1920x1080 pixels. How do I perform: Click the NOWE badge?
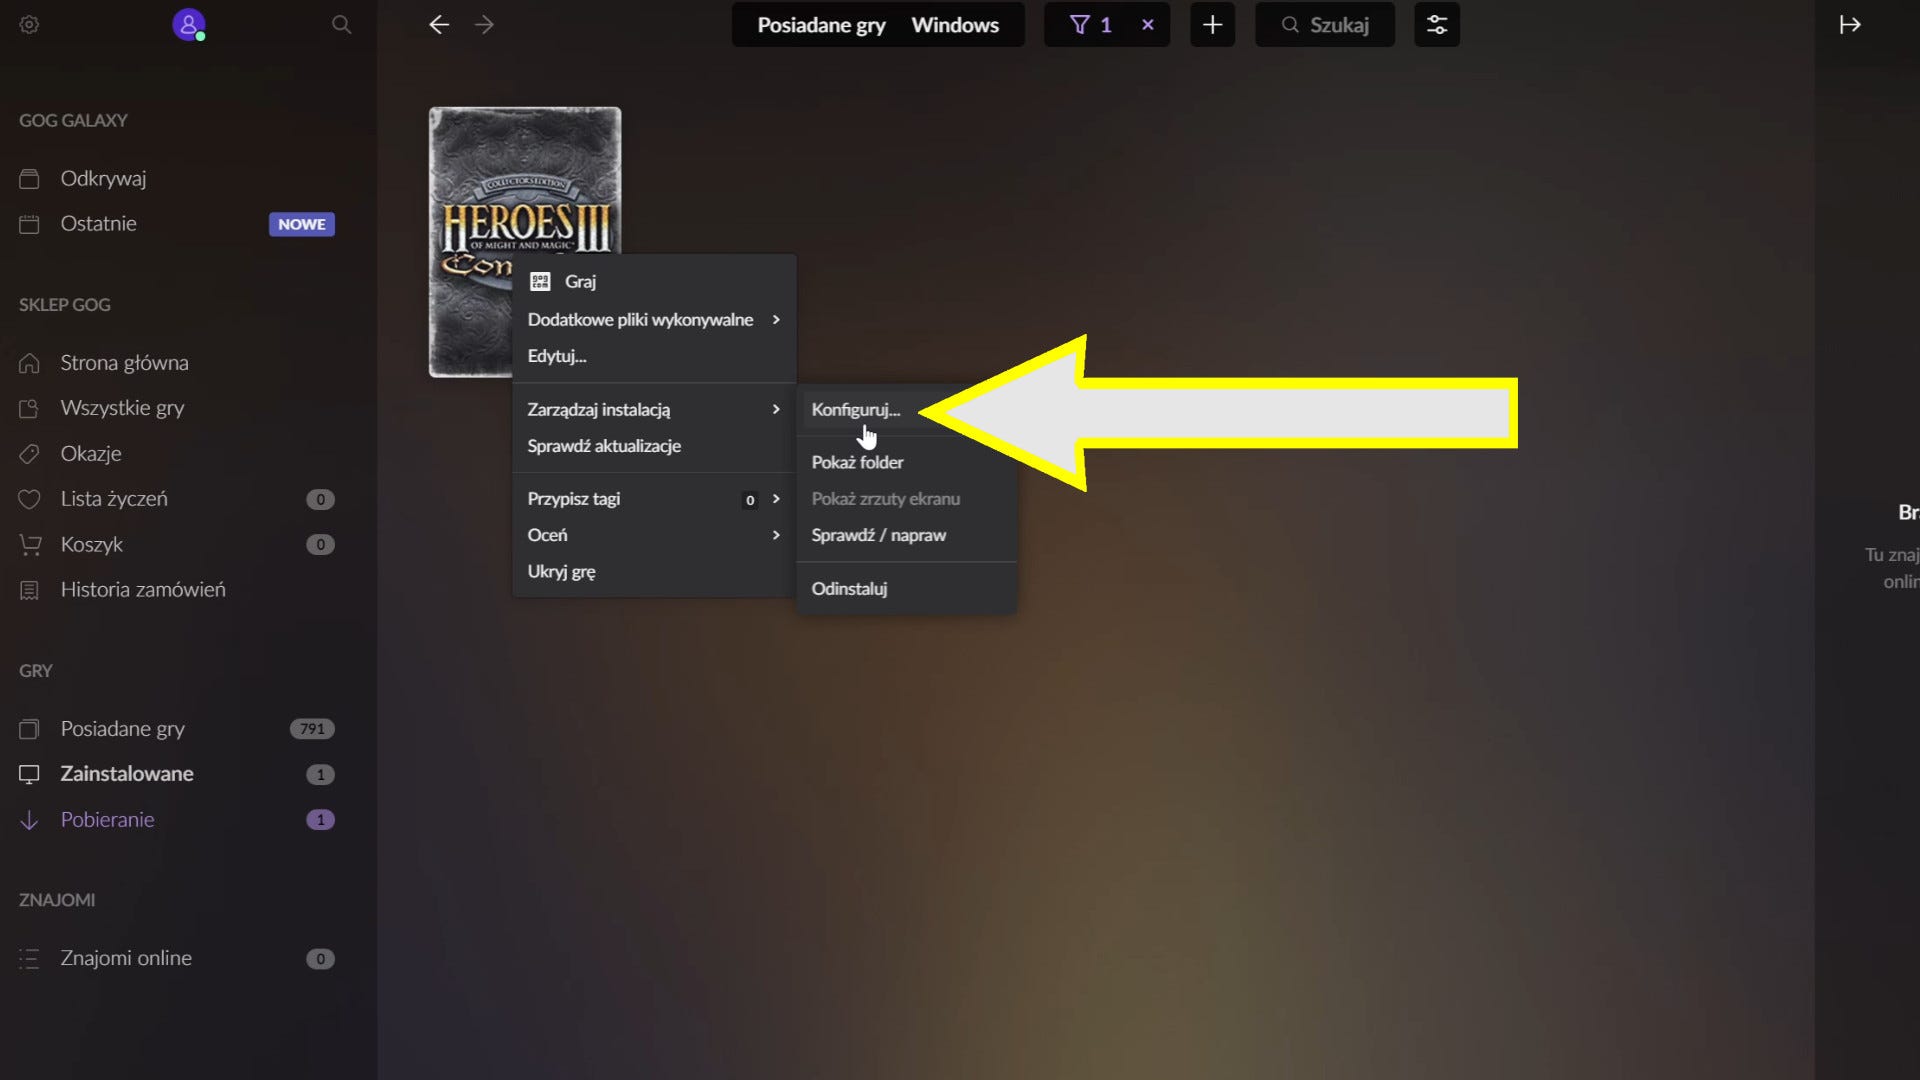coord(302,224)
